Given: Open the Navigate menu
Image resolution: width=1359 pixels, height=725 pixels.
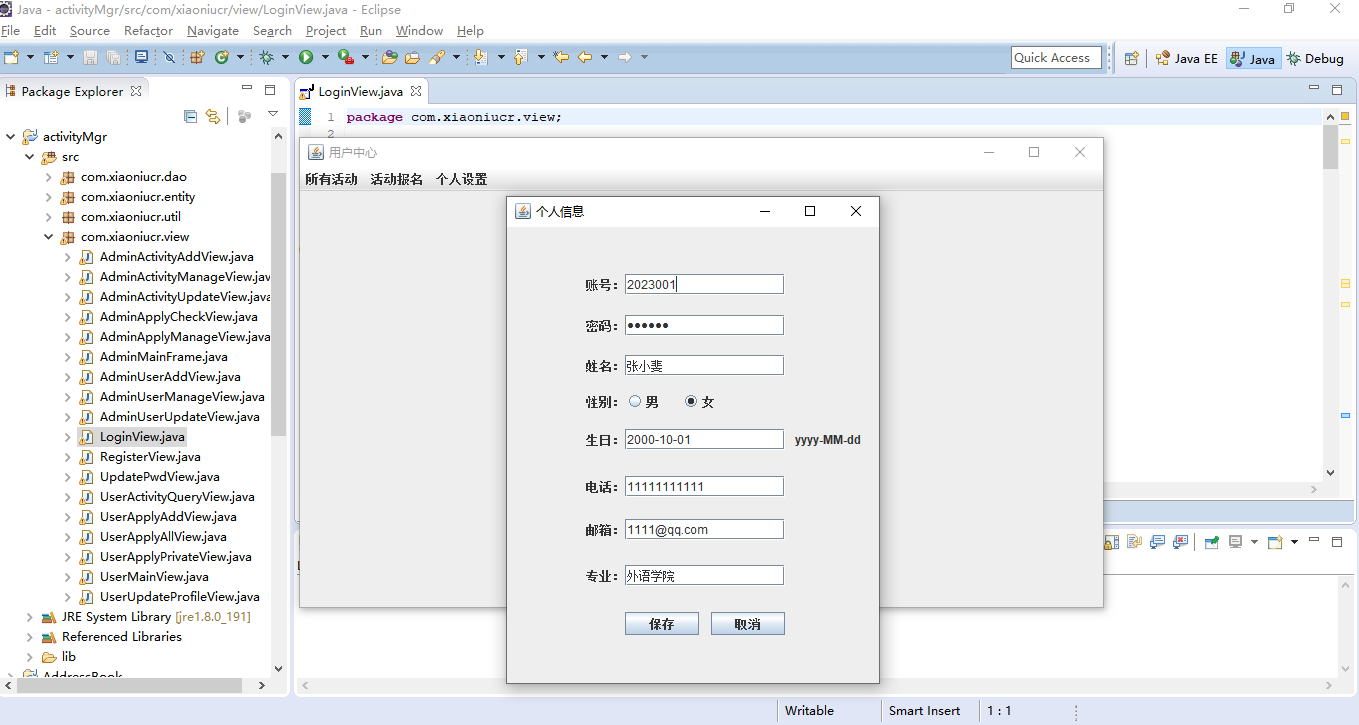Looking at the screenshot, I should [x=213, y=31].
